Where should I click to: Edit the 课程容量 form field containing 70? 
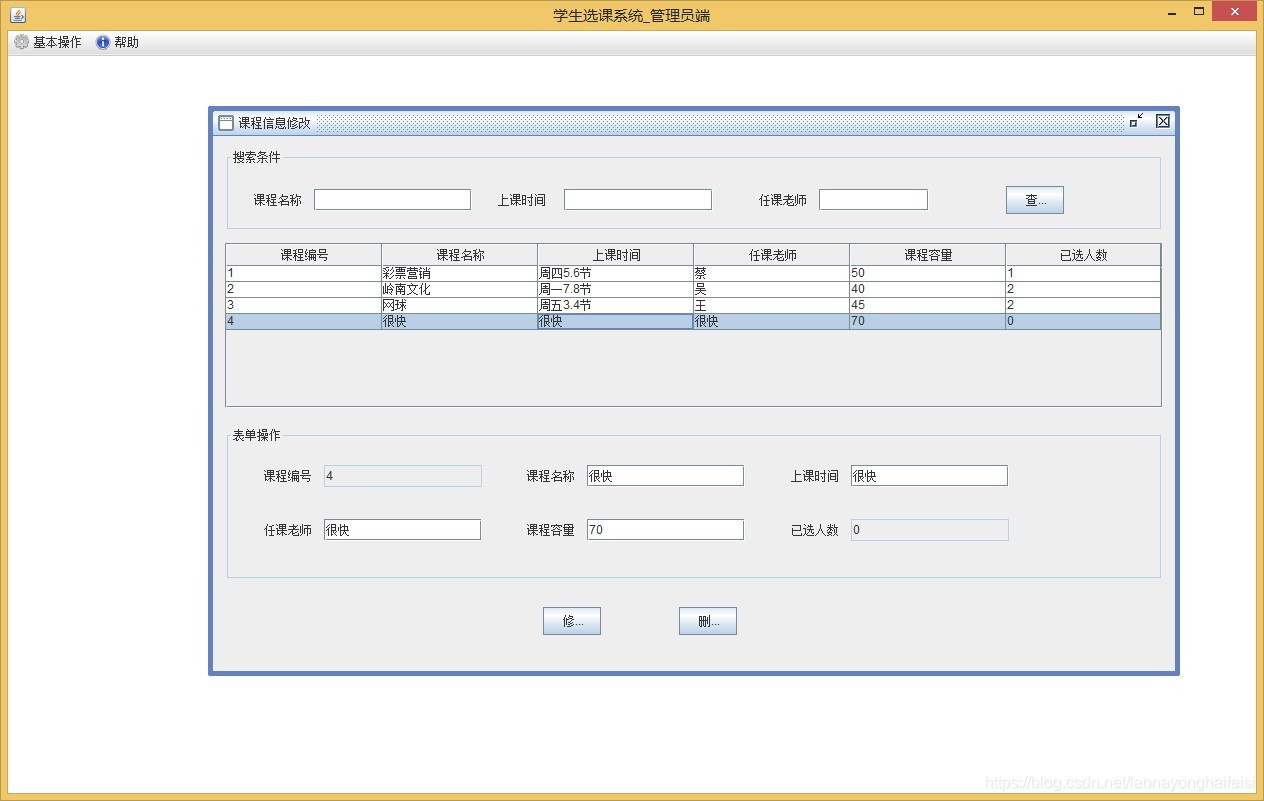tap(665, 530)
